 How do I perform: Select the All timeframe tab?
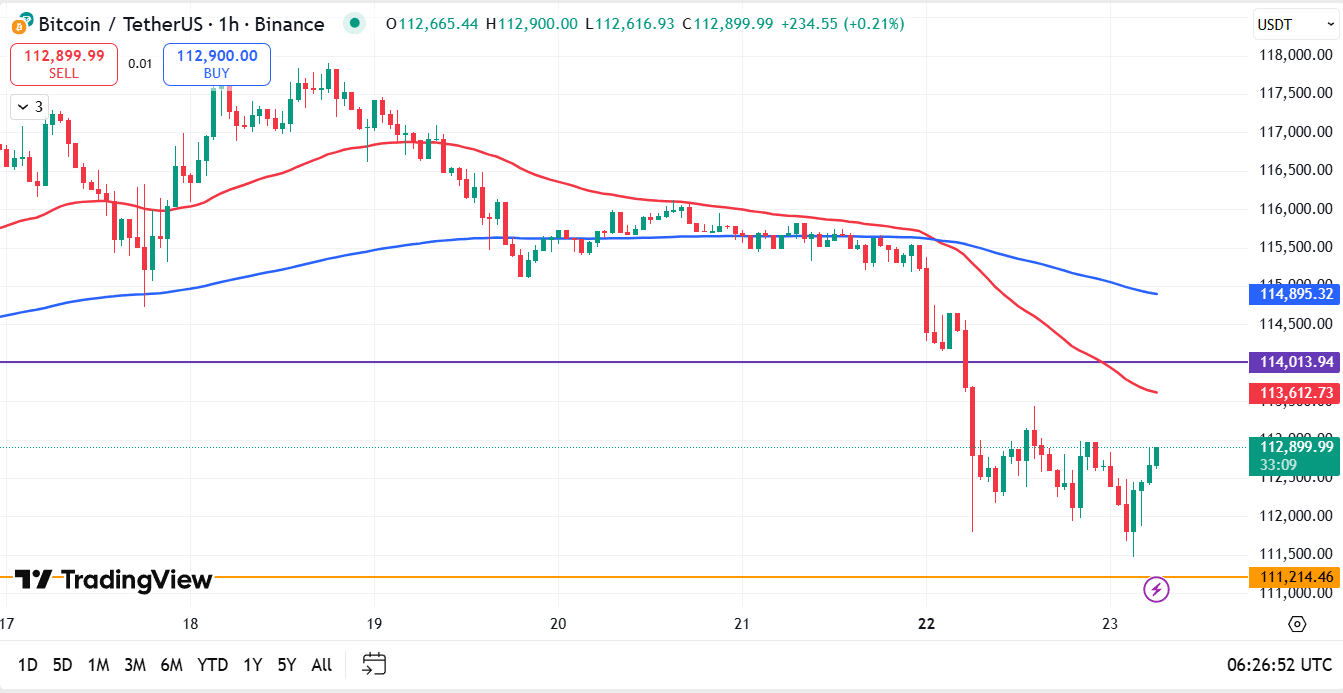pyautogui.click(x=321, y=663)
